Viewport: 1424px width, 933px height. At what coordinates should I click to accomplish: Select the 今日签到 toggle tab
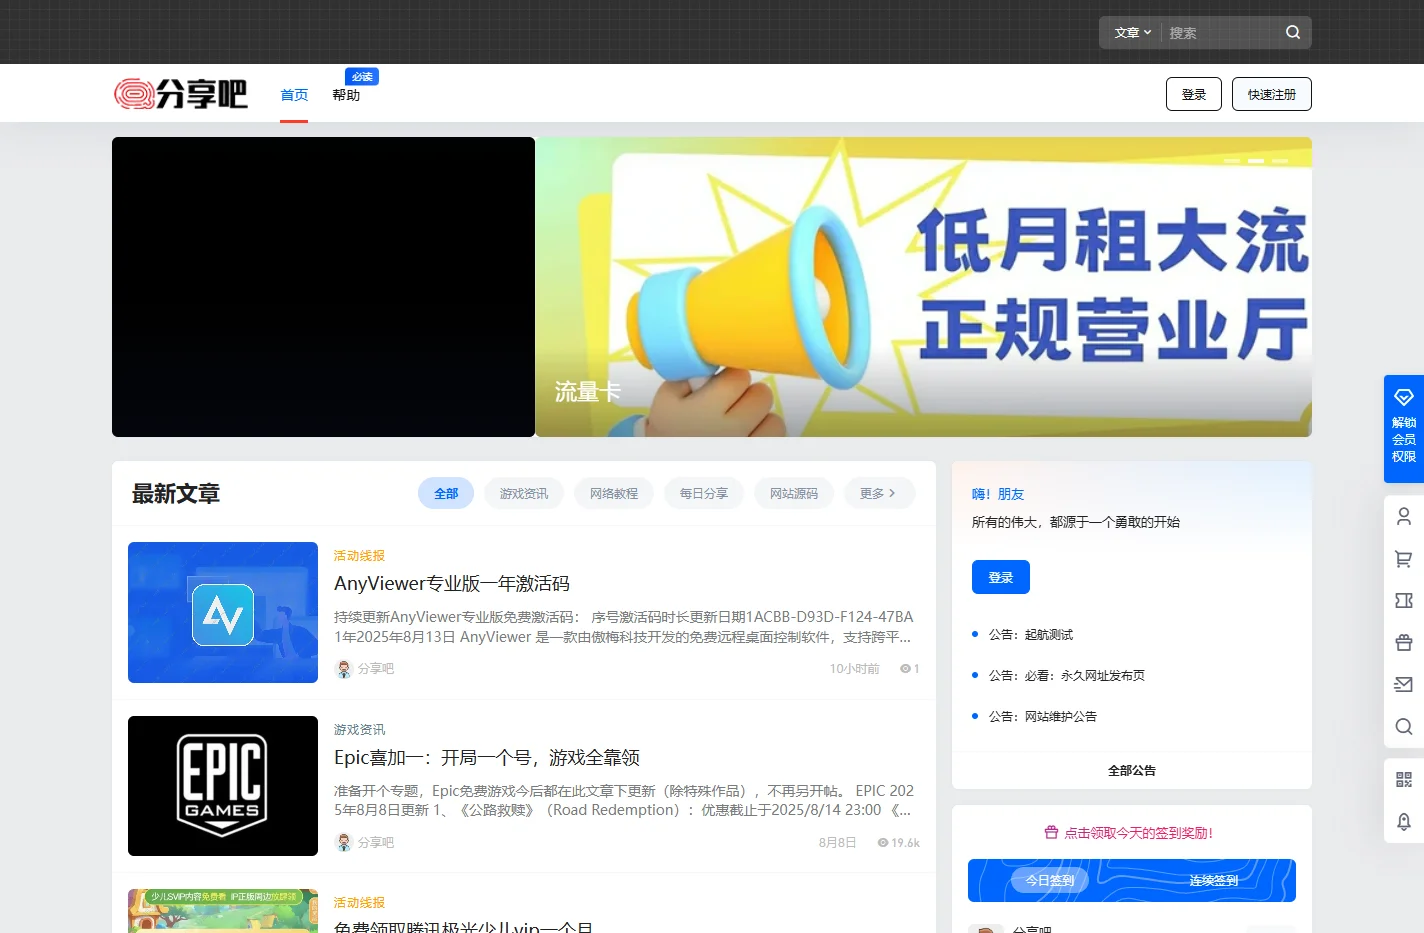(1050, 880)
